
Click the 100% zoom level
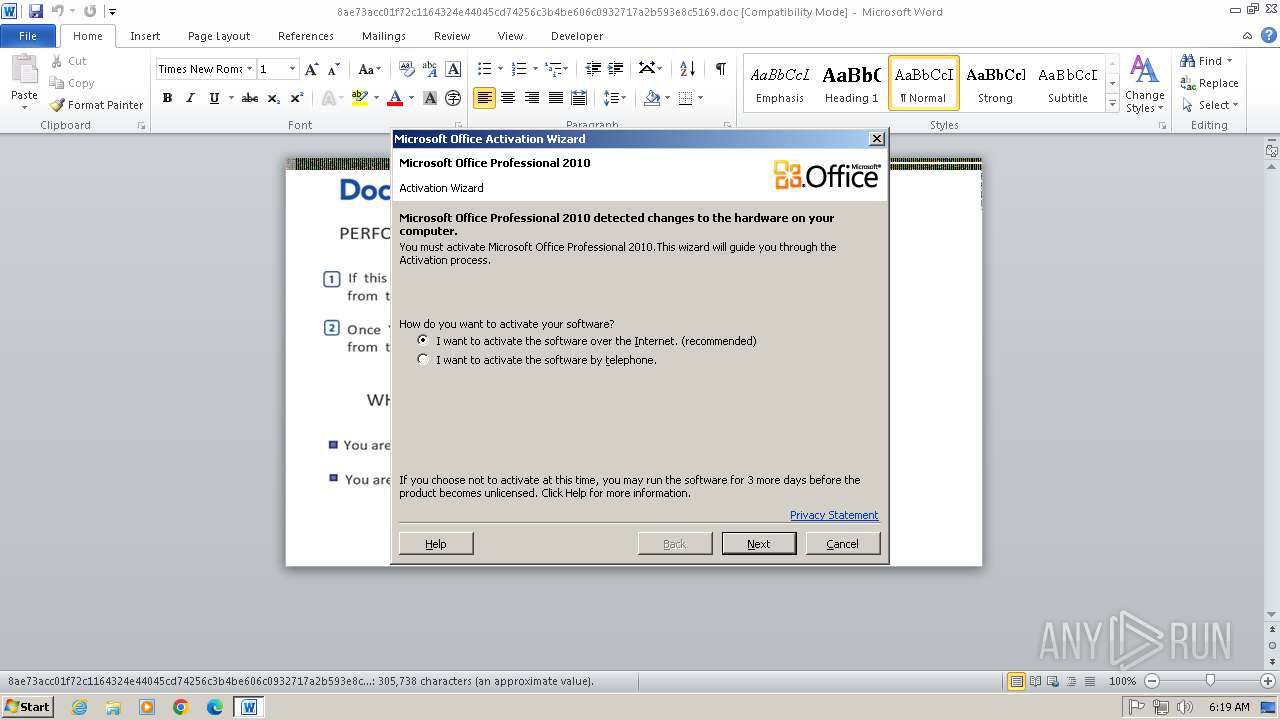point(1122,681)
